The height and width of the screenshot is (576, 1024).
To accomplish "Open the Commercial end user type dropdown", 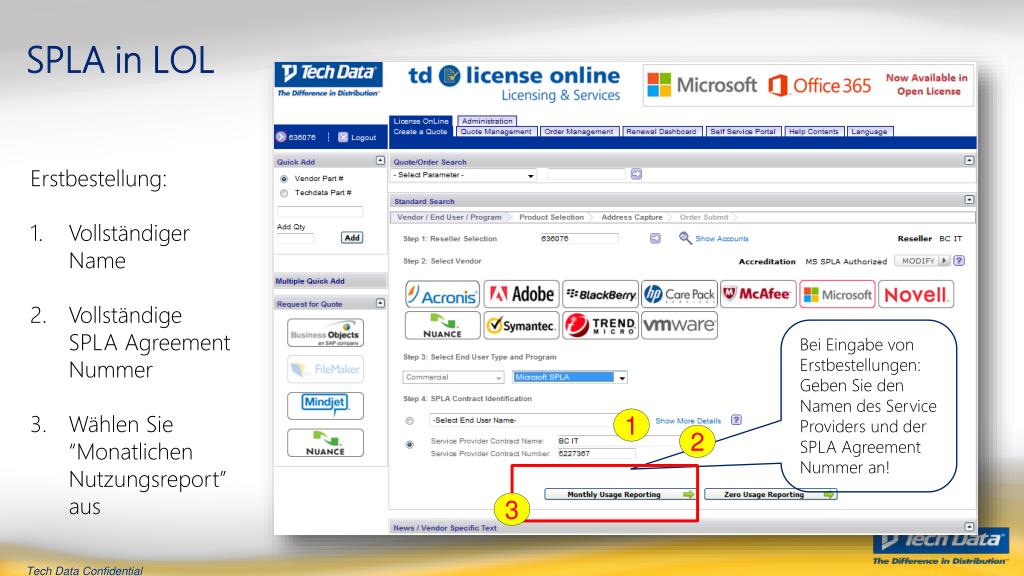I will tap(453, 377).
